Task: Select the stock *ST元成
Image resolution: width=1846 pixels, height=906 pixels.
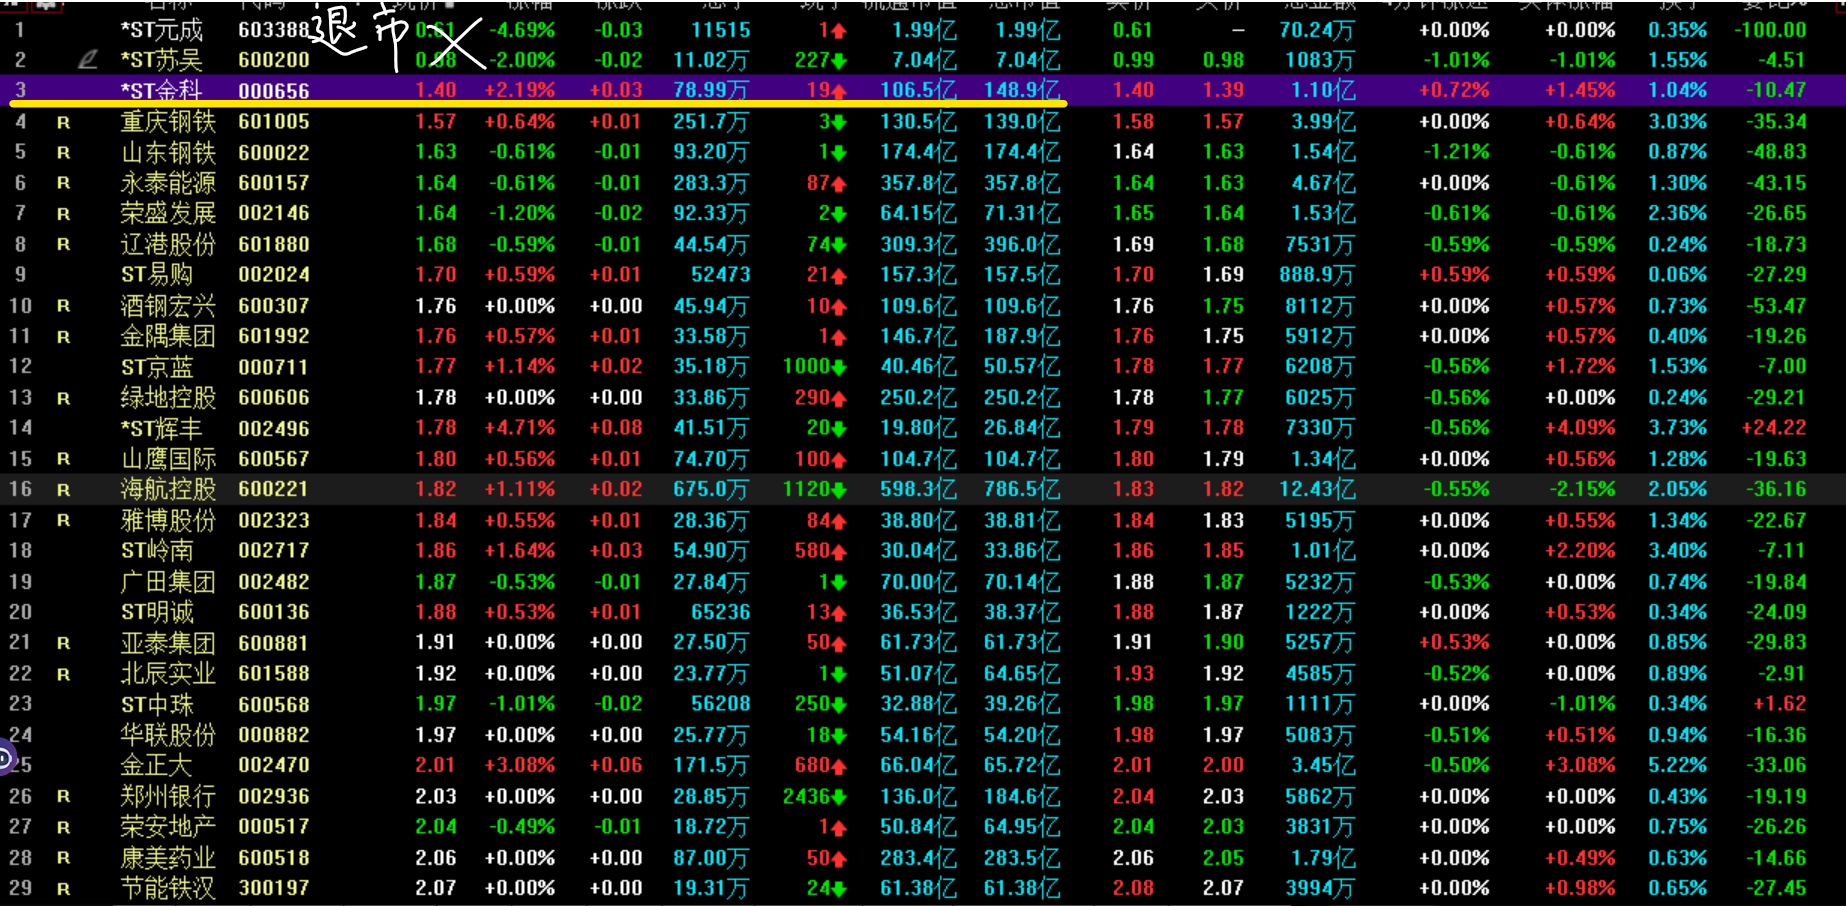Action: tap(161, 30)
